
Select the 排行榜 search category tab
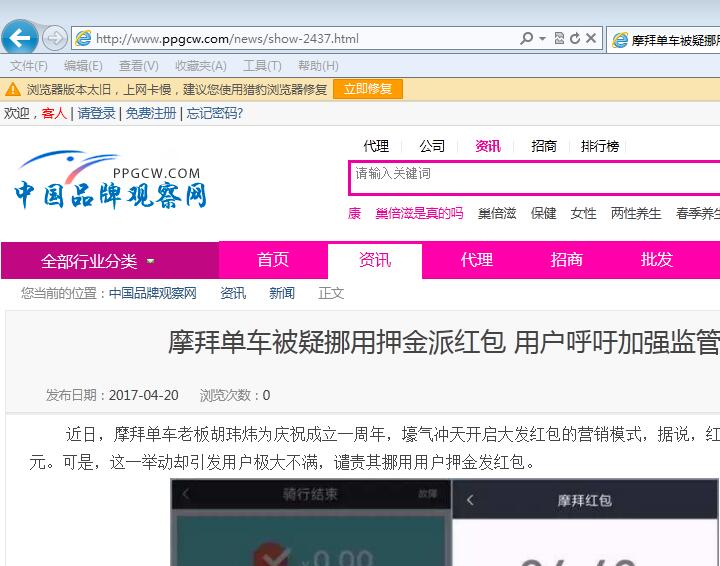pyautogui.click(x=600, y=146)
